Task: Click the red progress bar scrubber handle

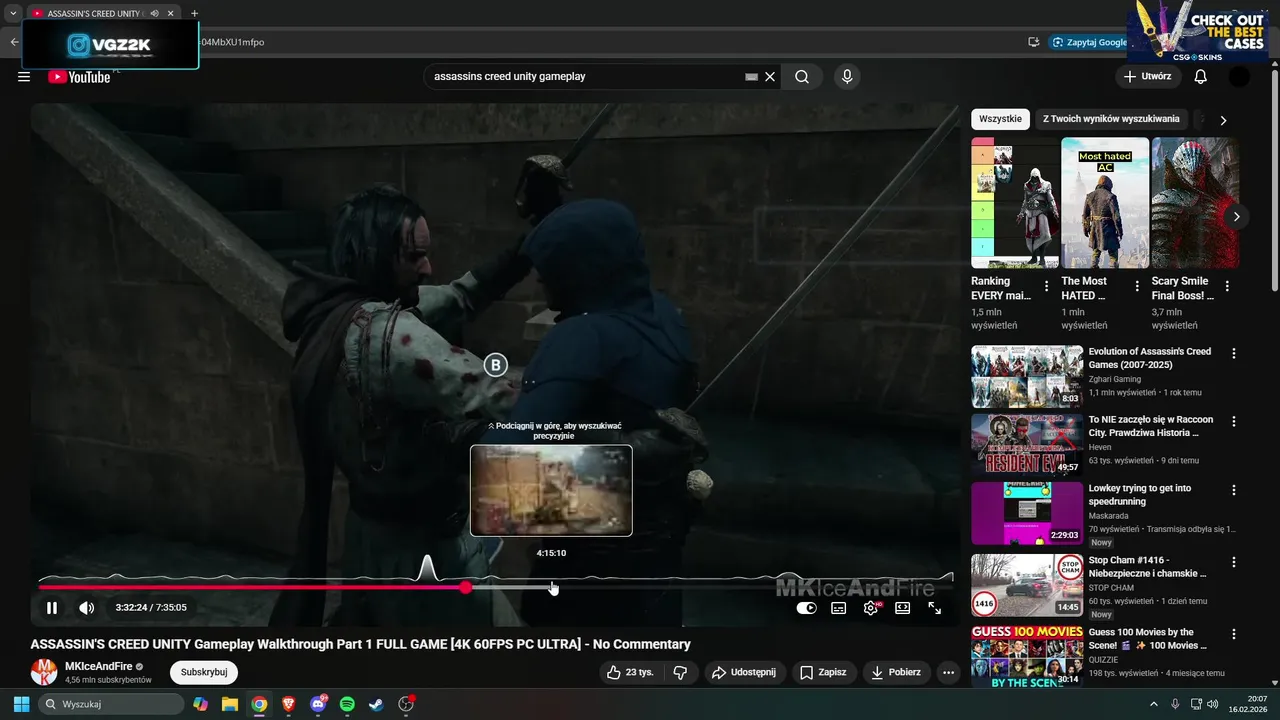Action: (x=466, y=587)
